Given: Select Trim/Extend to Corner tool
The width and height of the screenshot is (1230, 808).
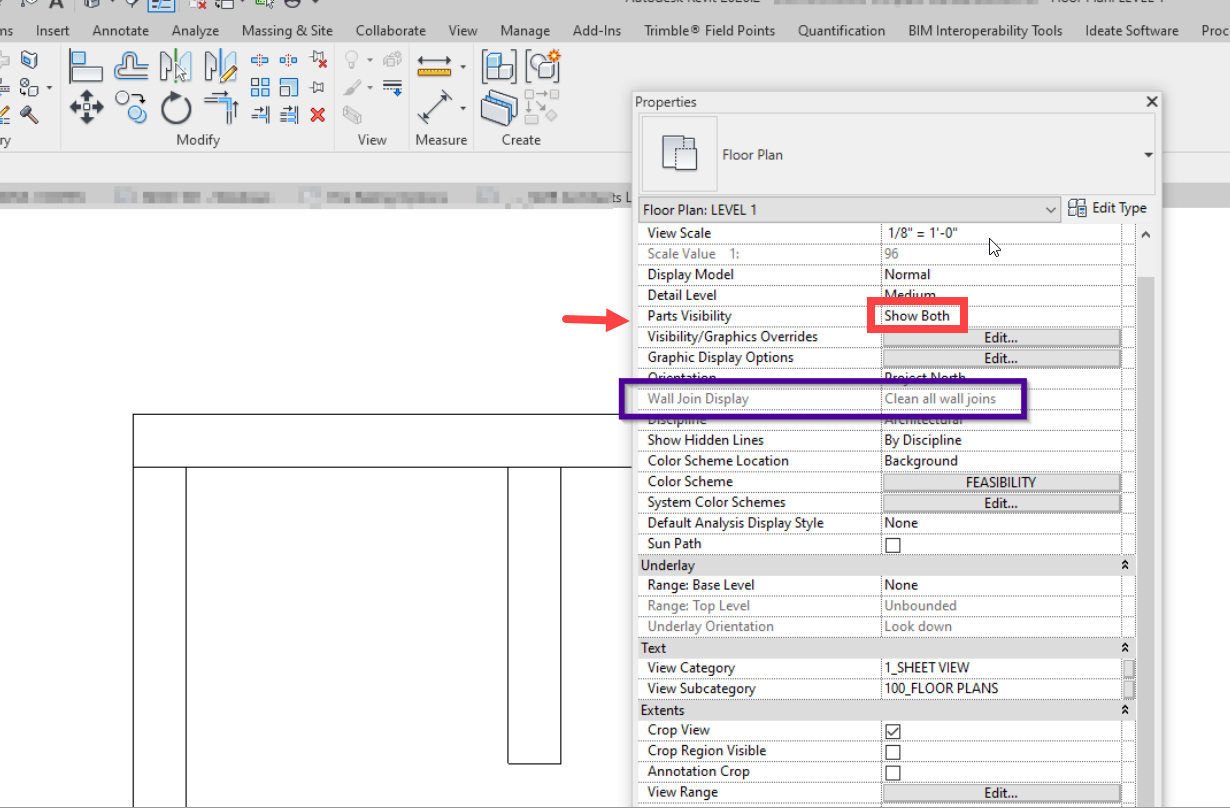Looking at the screenshot, I should [x=221, y=108].
